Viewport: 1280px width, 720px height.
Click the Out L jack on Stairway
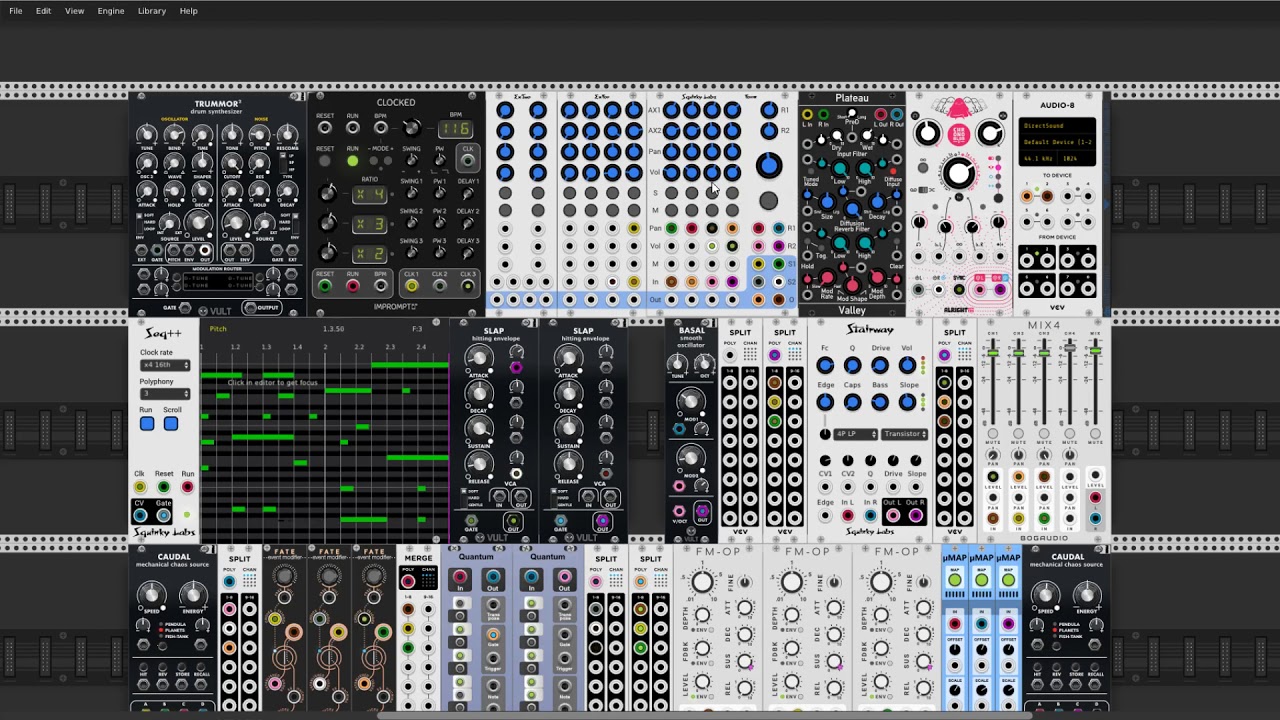coord(893,516)
